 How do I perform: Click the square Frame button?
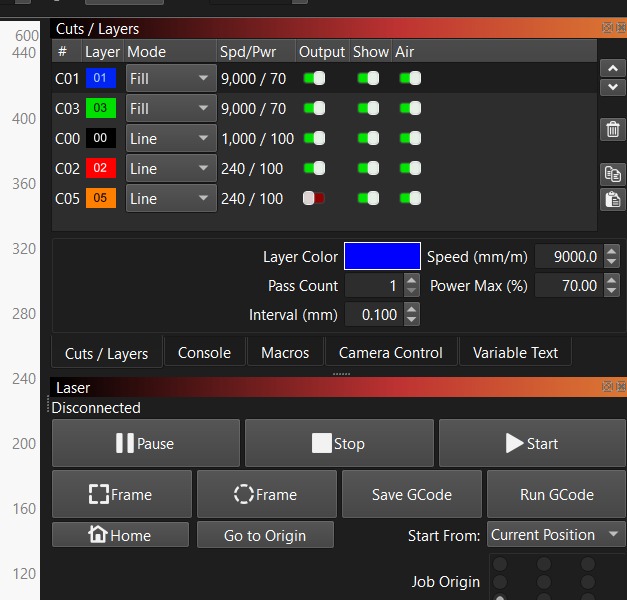tap(121, 494)
